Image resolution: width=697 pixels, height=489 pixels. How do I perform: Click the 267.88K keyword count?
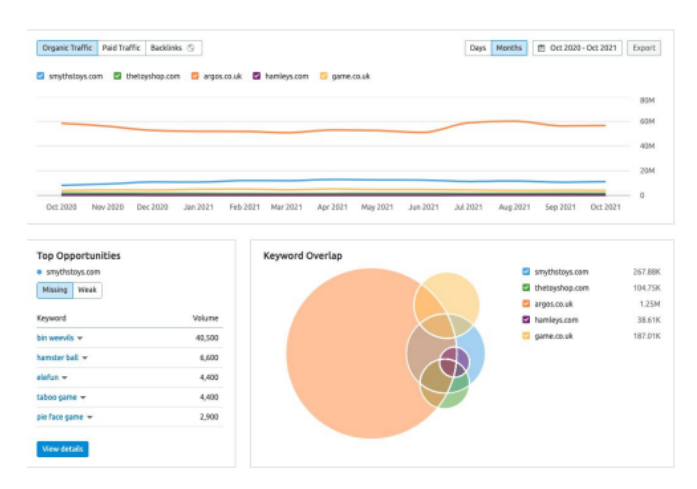coord(647,272)
